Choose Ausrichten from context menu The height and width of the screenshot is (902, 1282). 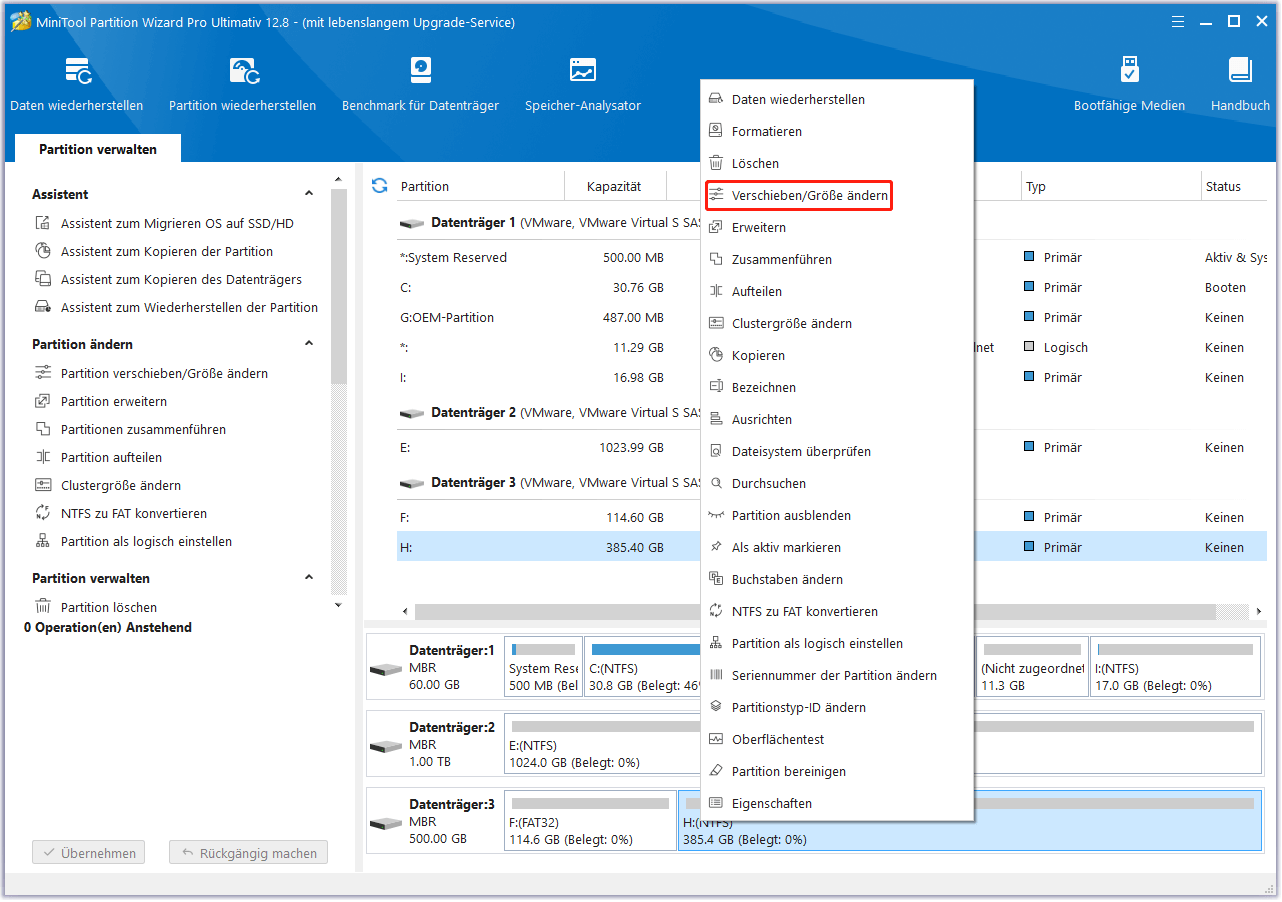point(837,420)
